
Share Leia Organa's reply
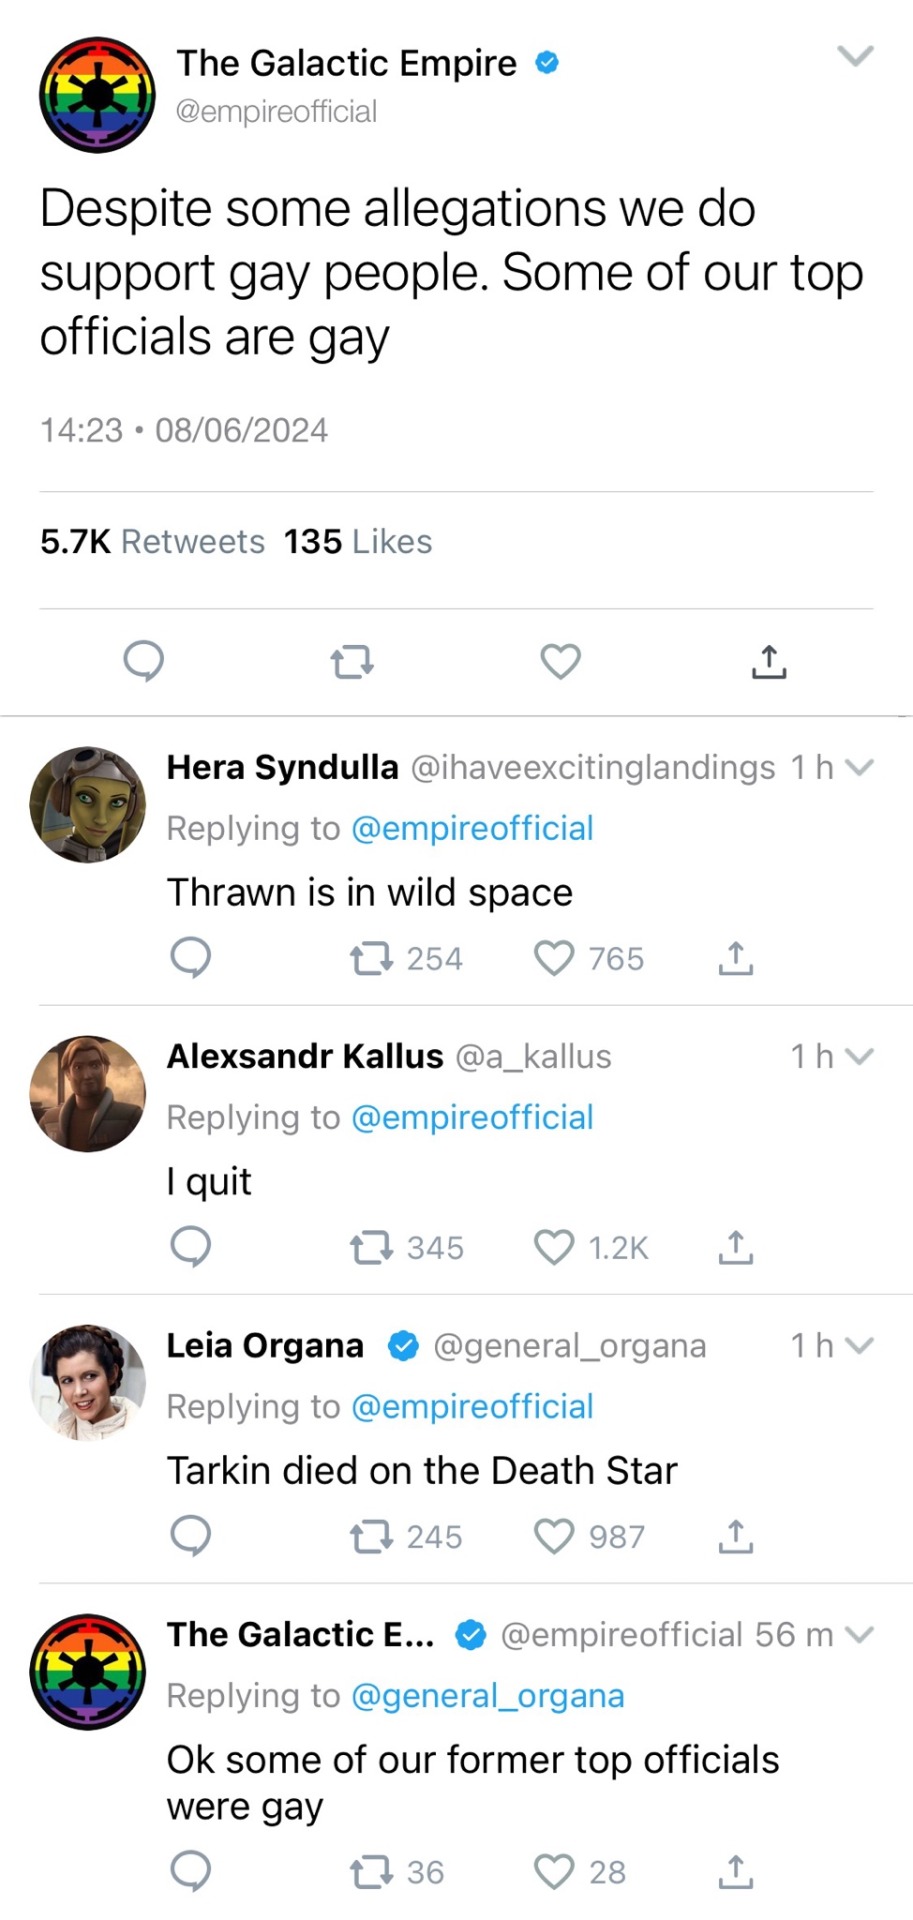tap(735, 1536)
